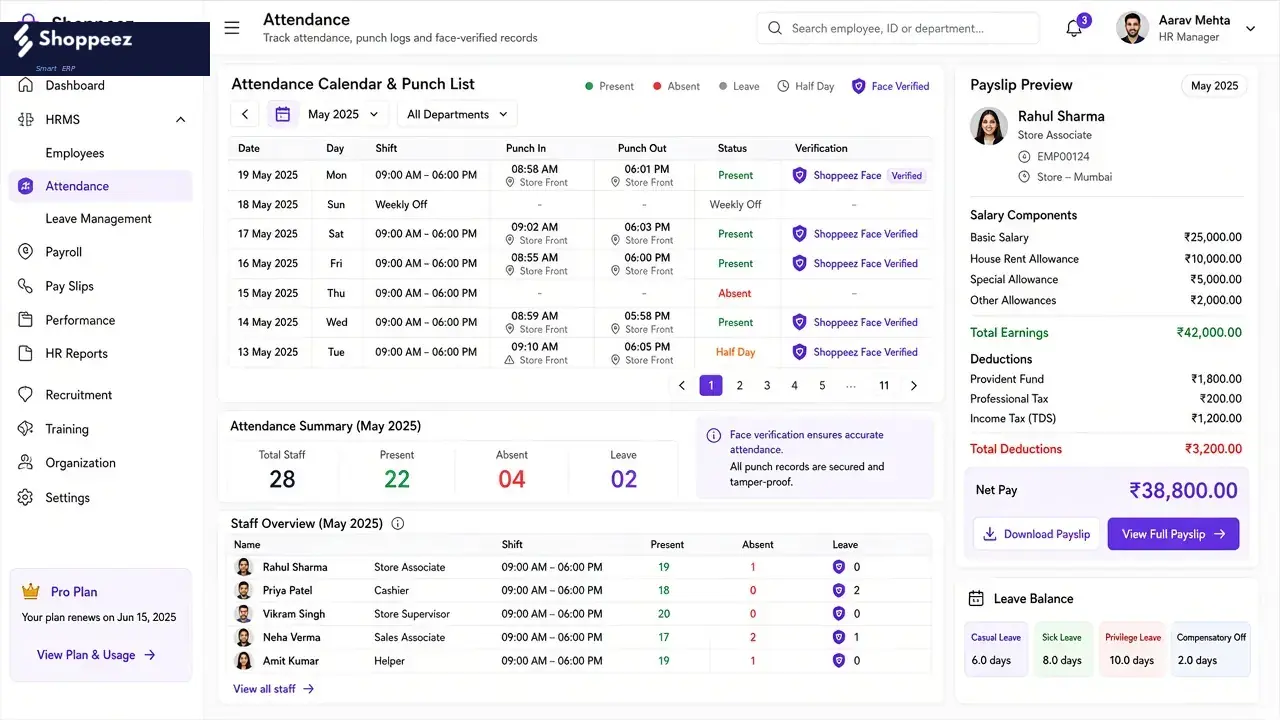Click the 19 May 2025 date cell

click(x=268, y=175)
